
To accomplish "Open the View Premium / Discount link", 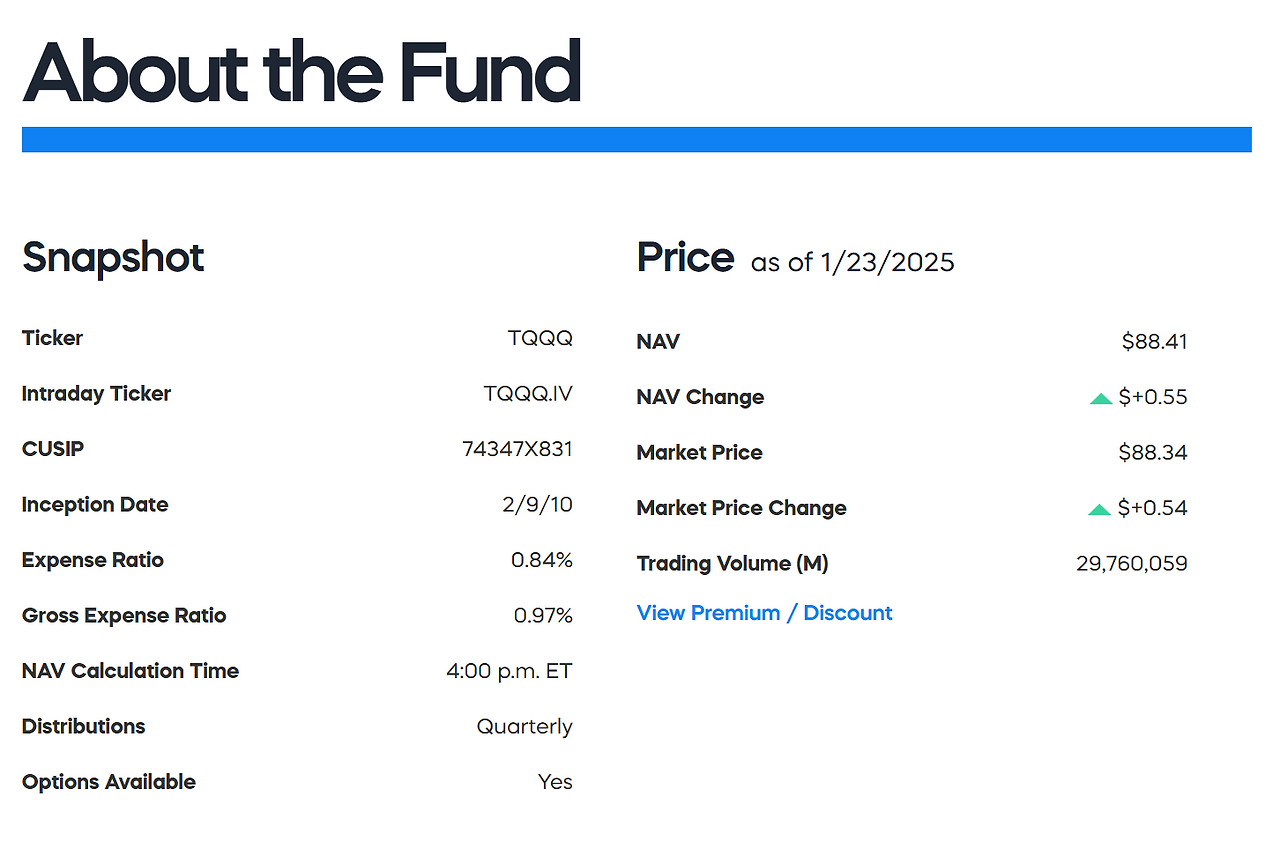I will pyautogui.click(x=764, y=613).
